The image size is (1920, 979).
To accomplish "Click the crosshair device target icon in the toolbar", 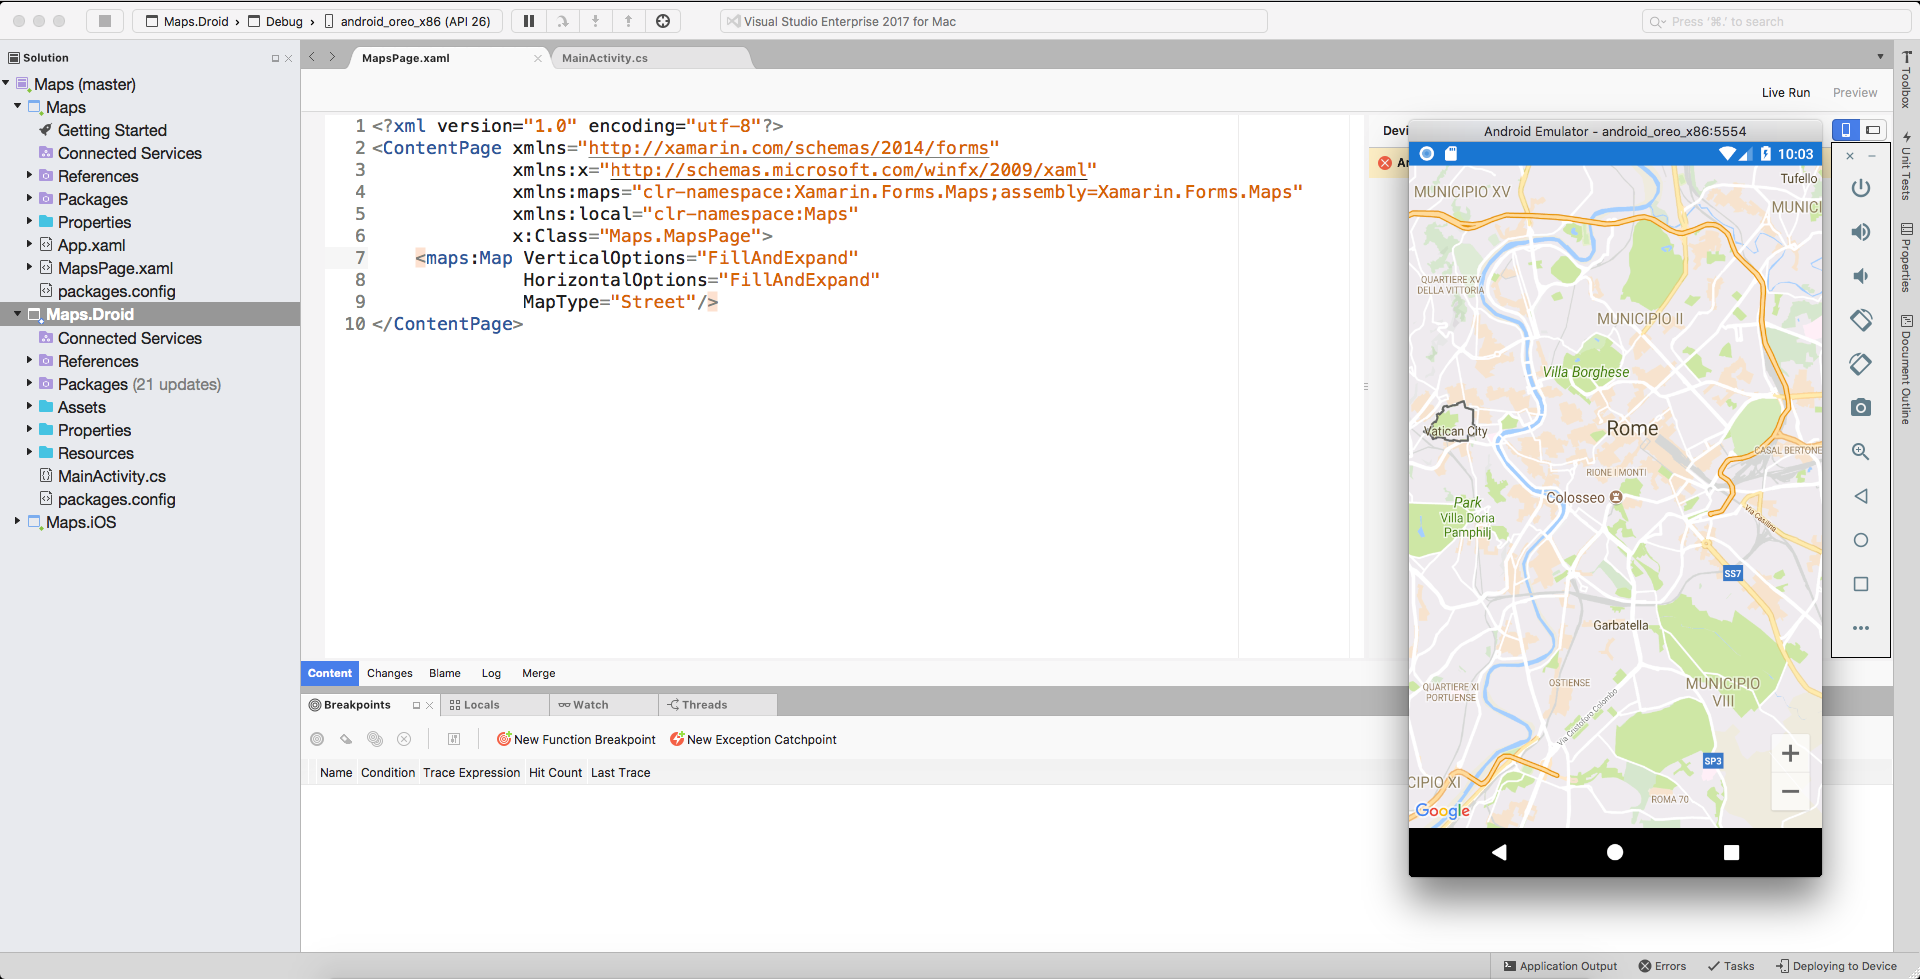I will [663, 21].
